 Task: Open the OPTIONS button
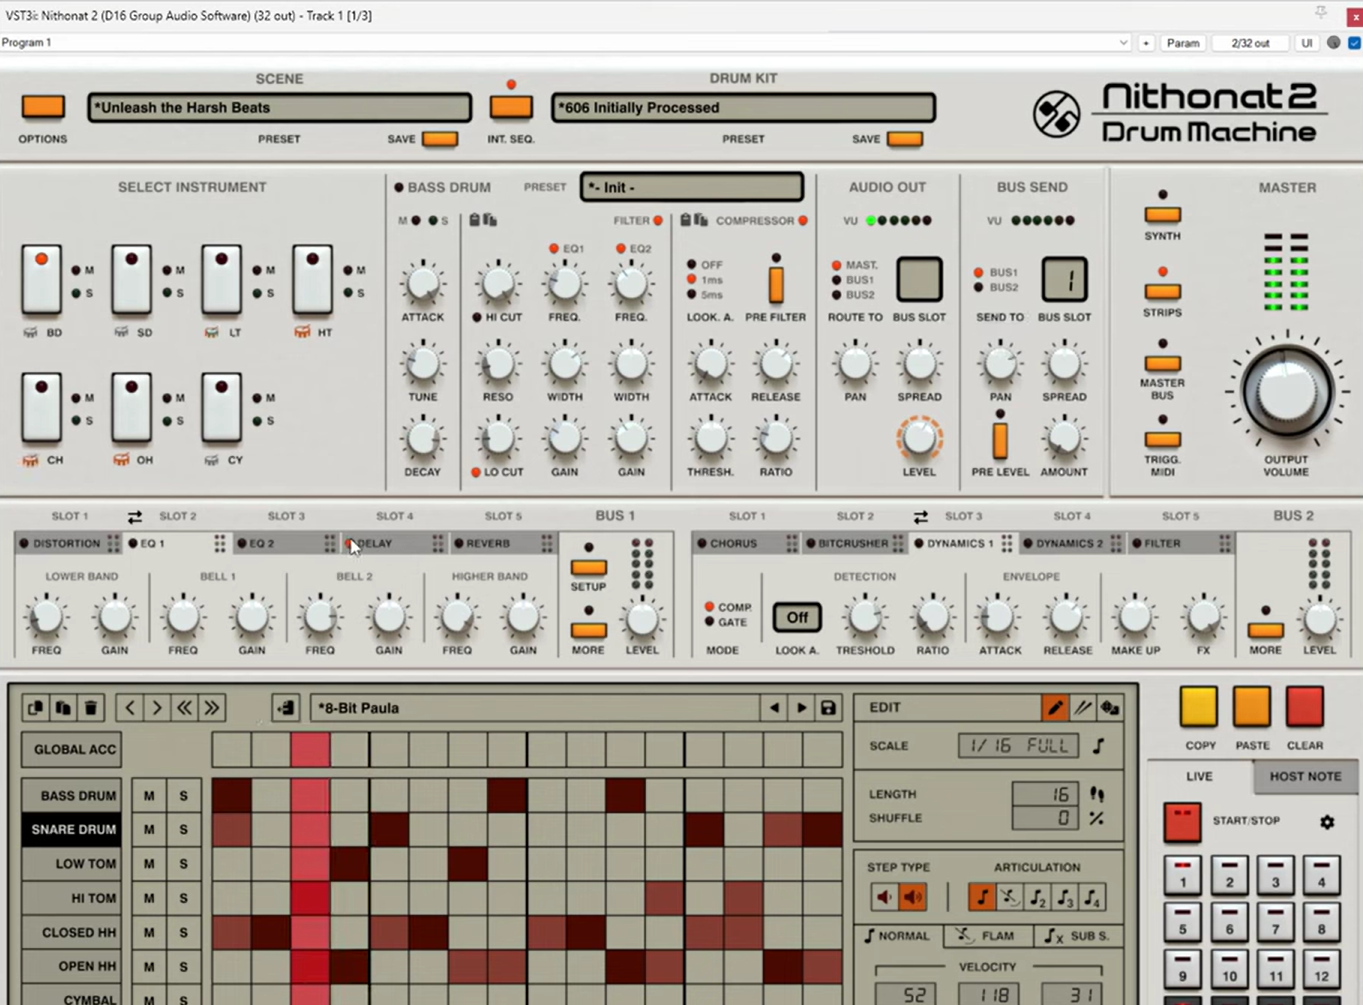point(43,106)
